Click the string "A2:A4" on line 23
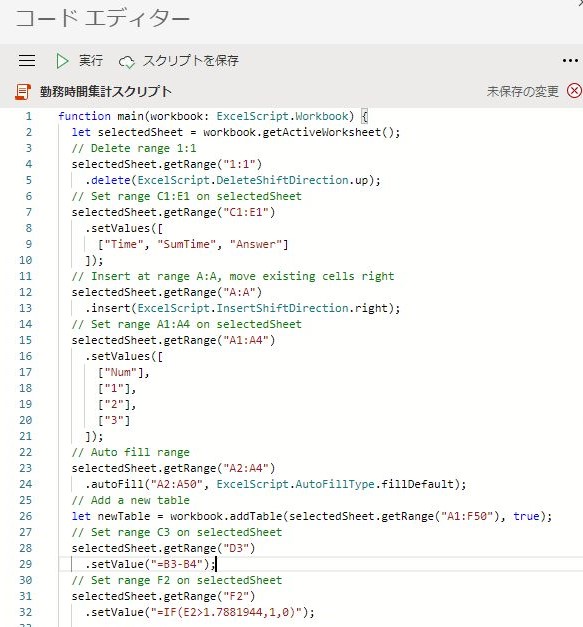Image resolution: width=583 pixels, height=627 pixels. click(246, 468)
